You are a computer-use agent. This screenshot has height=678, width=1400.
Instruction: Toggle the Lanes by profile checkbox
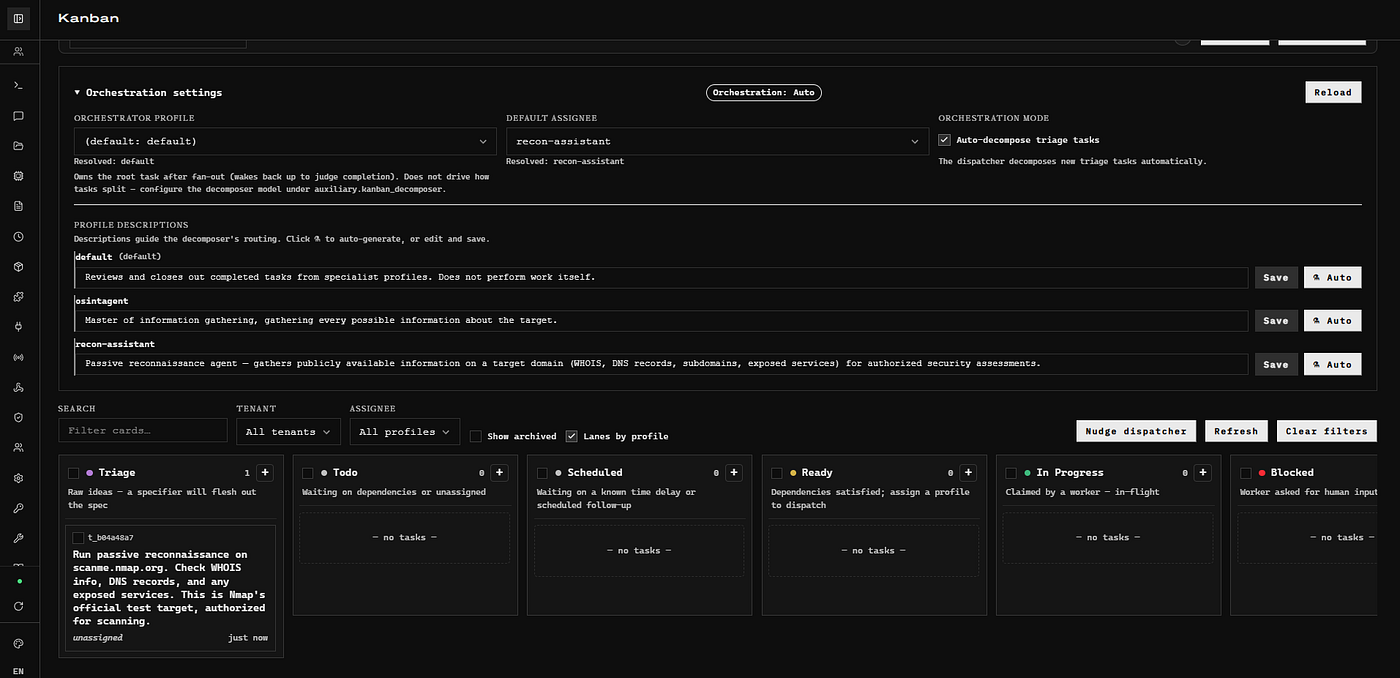click(572, 436)
